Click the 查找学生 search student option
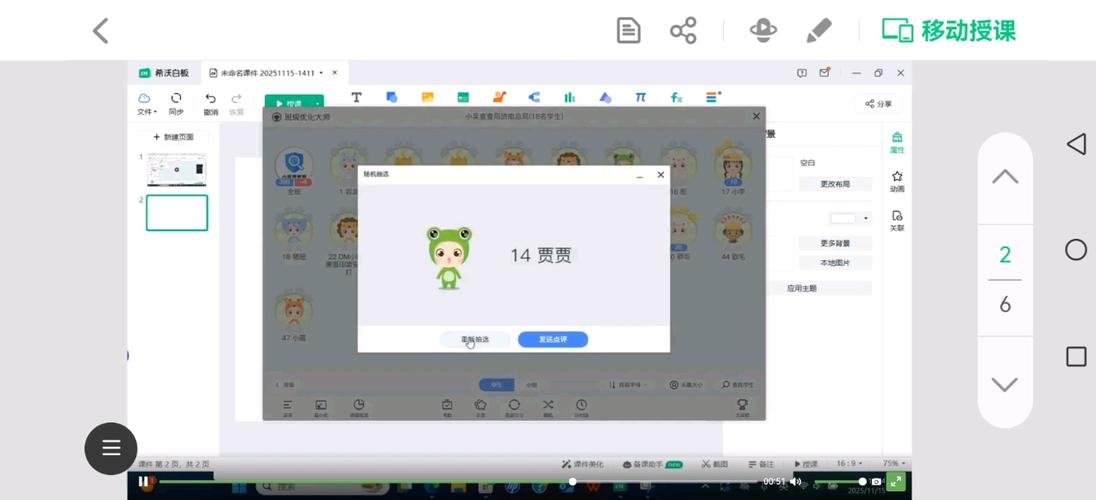Screen dimensions: 1096x500 pyautogui.click(x=738, y=385)
